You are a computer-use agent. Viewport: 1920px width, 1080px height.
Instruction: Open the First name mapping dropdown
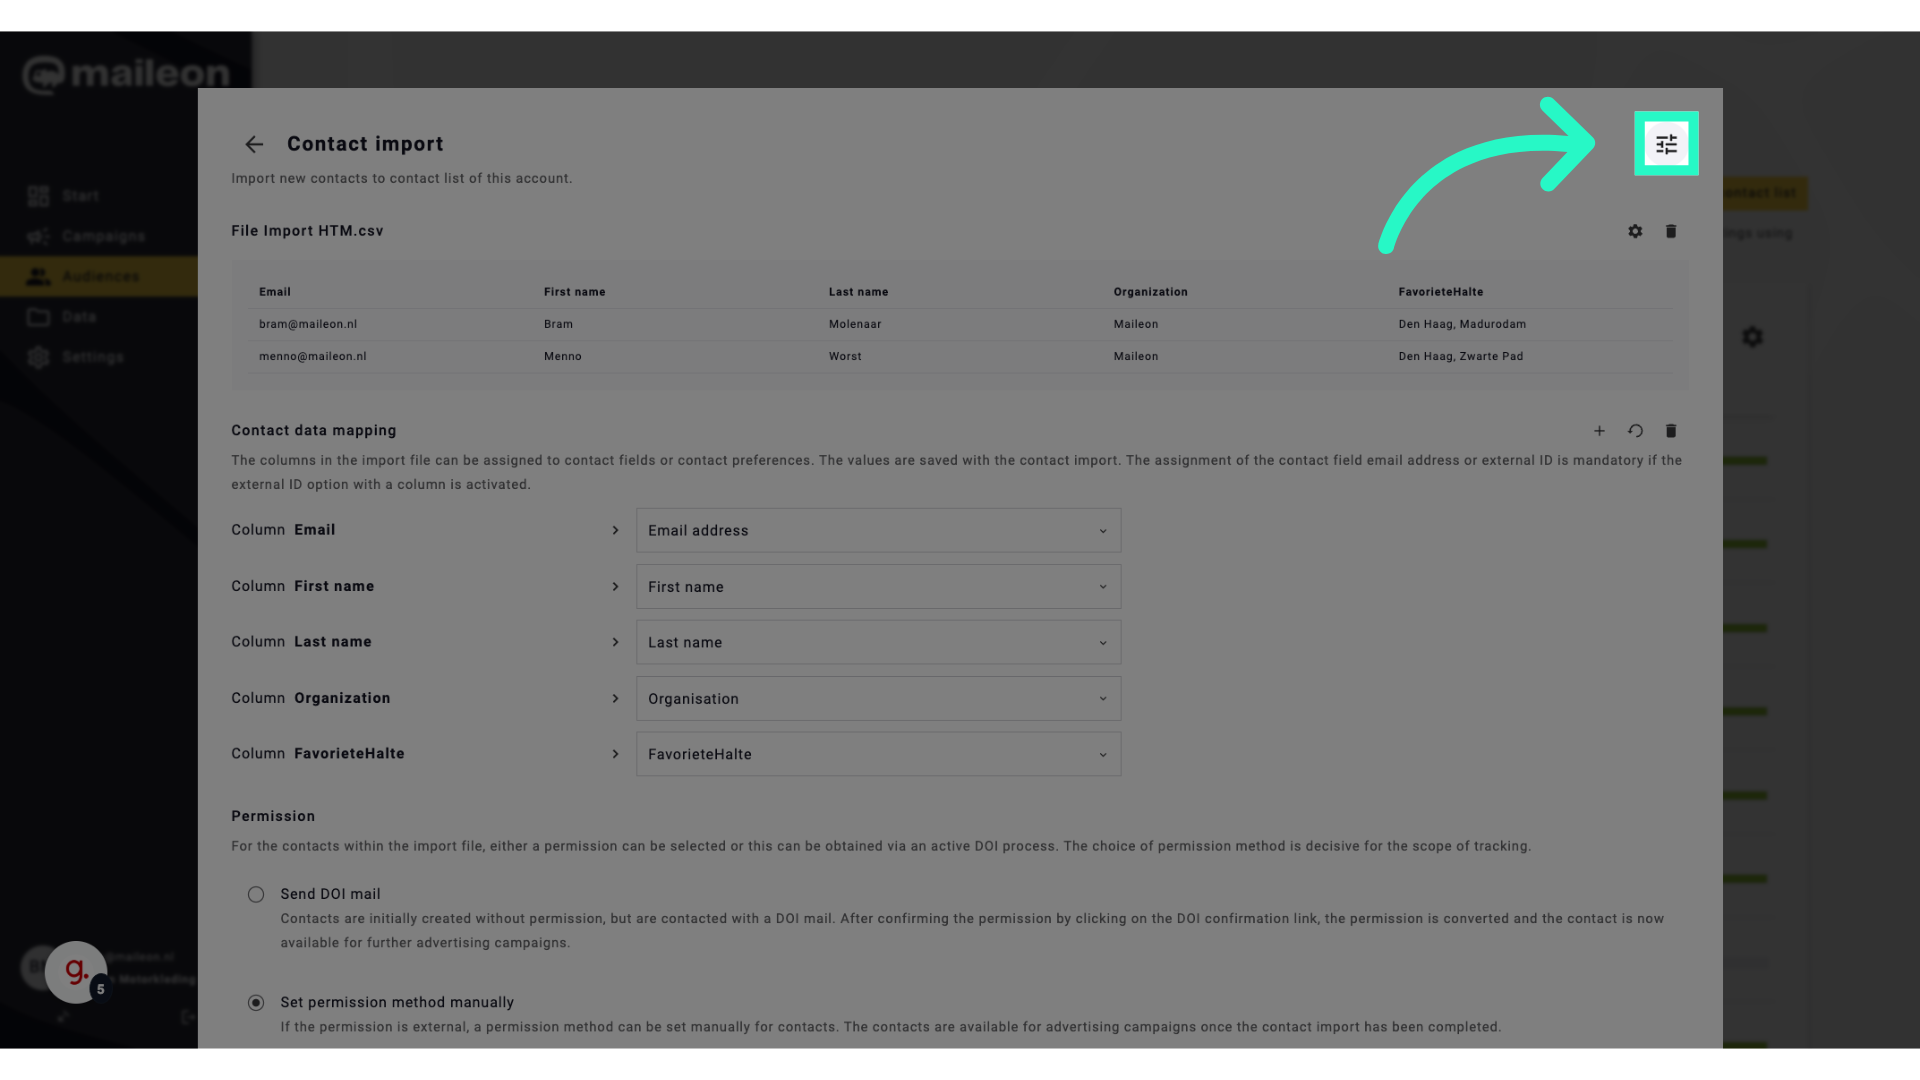pos(878,586)
